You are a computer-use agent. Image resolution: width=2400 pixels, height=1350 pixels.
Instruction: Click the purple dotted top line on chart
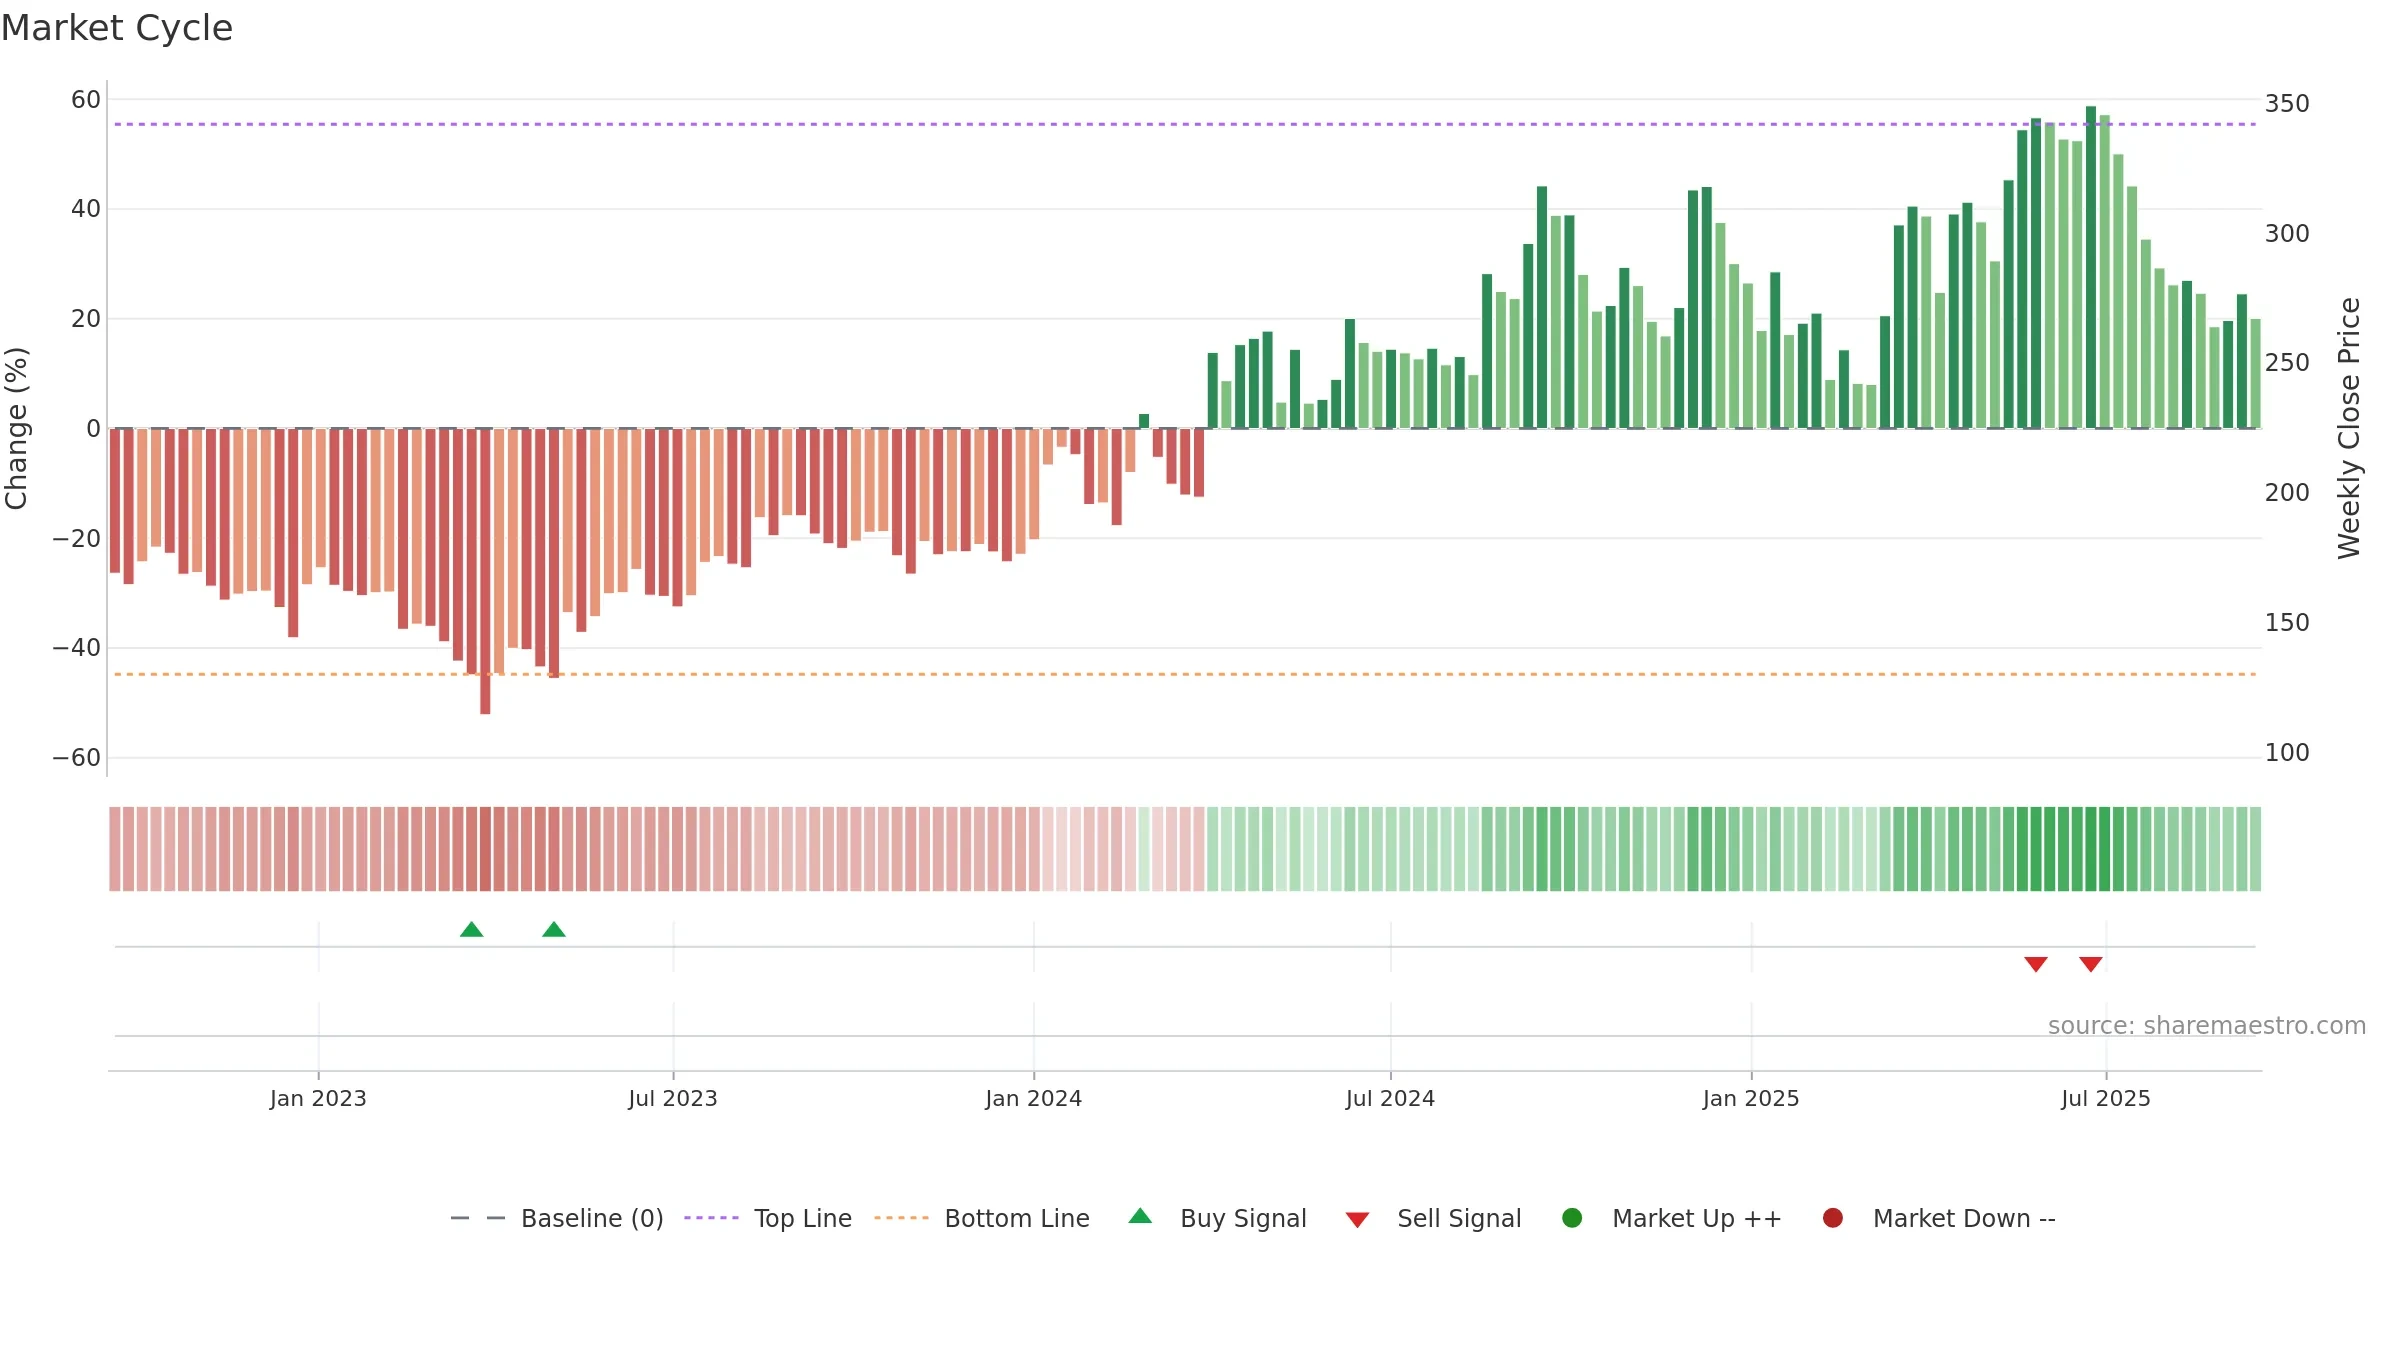coord(1185,124)
